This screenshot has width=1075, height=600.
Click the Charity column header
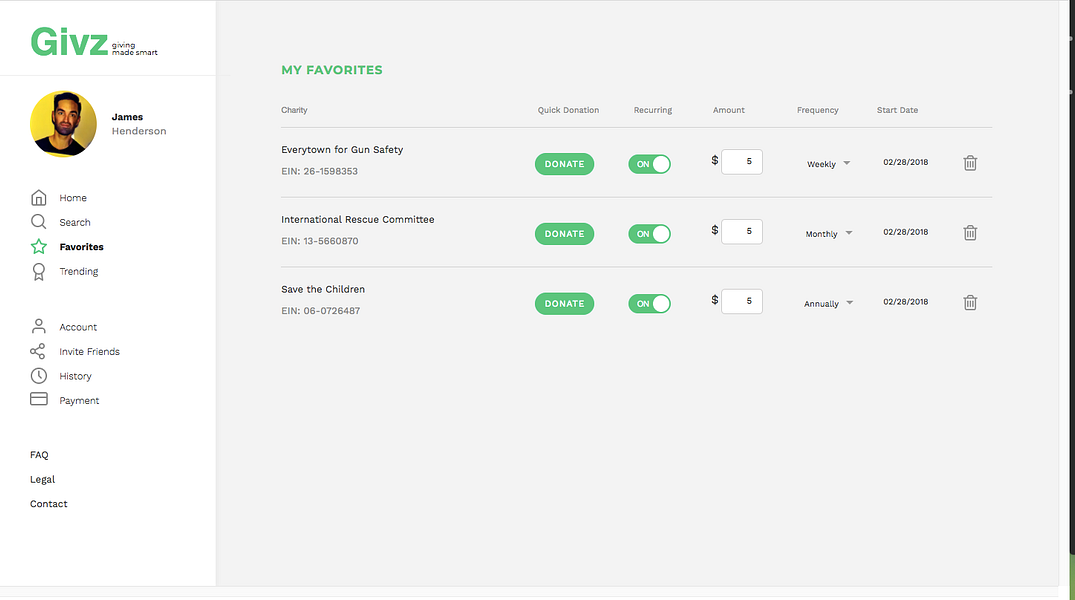294,110
